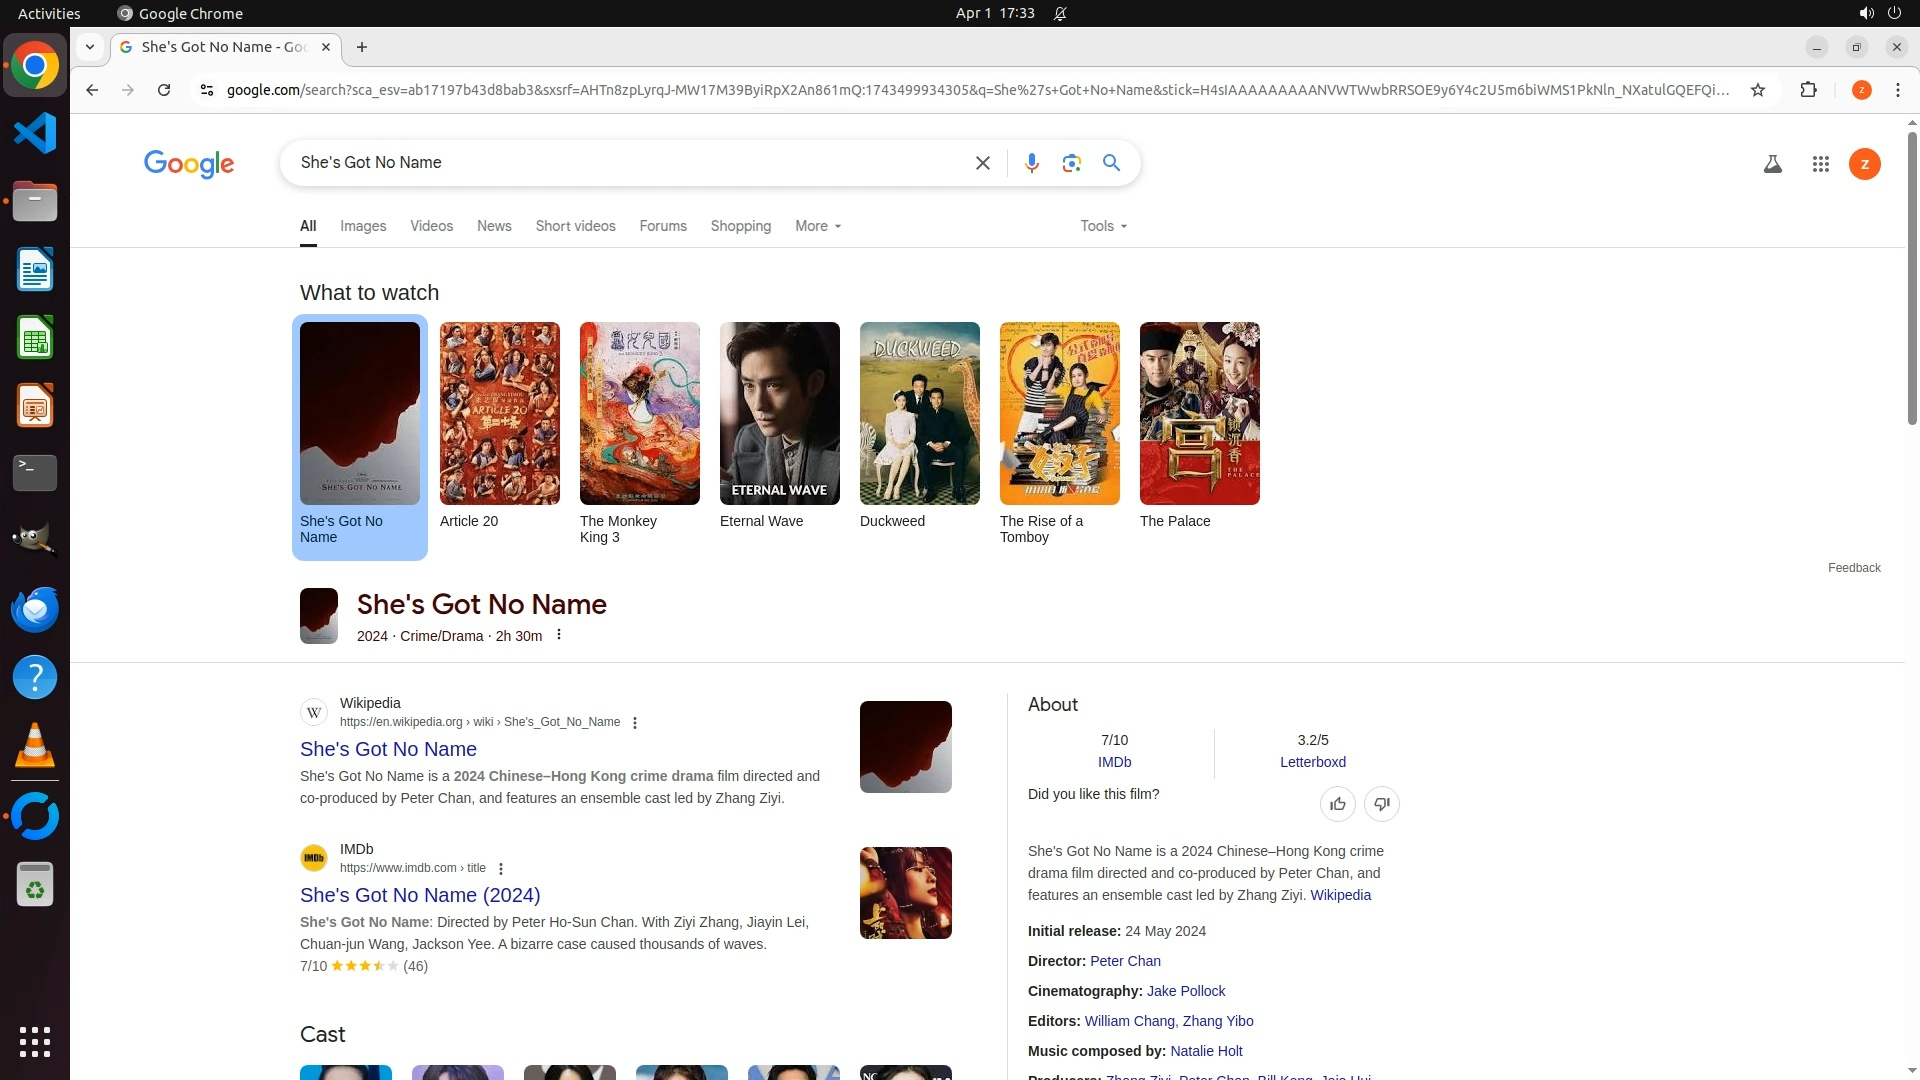This screenshot has width=1920, height=1080.
Task: Switch to the News tab
Action: pyautogui.click(x=494, y=226)
